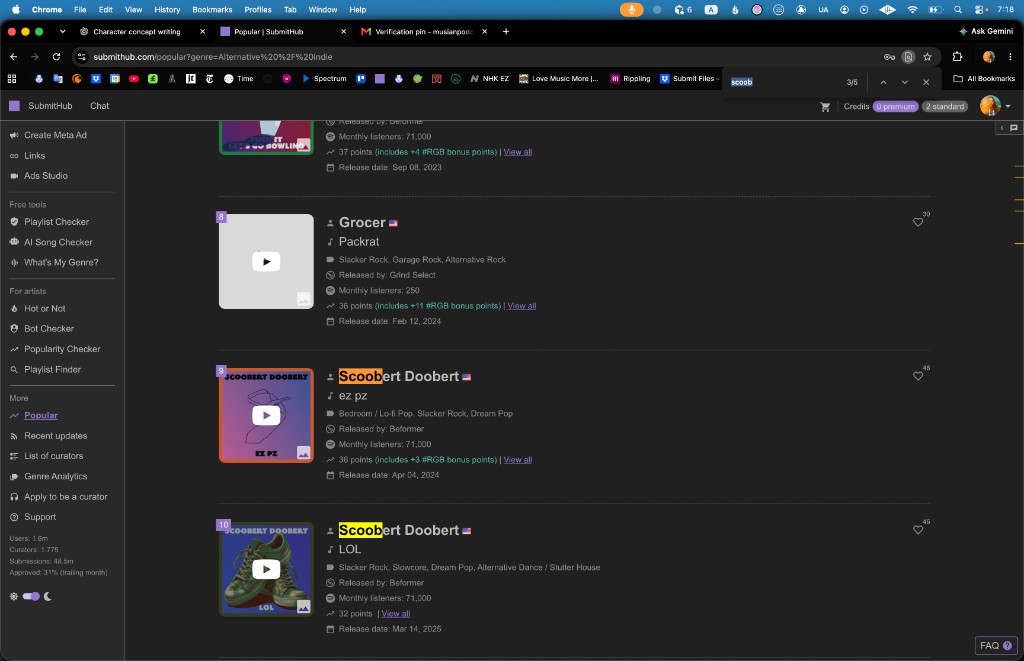Screen dimensions: 1024x661
Task: Open List of curators
Action: pyautogui.click(x=54, y=456)
